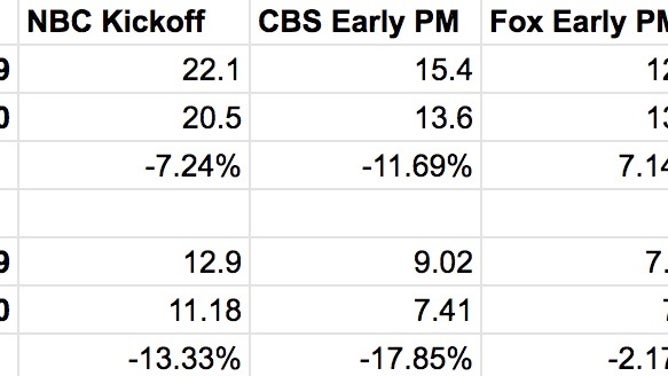Click the -11.69% percentage cell

[x=366, y=166]
